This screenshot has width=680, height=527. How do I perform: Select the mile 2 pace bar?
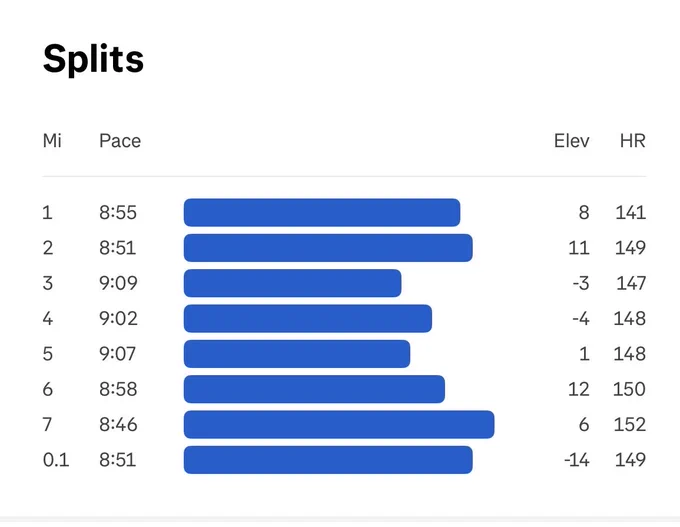coord(328,248)
